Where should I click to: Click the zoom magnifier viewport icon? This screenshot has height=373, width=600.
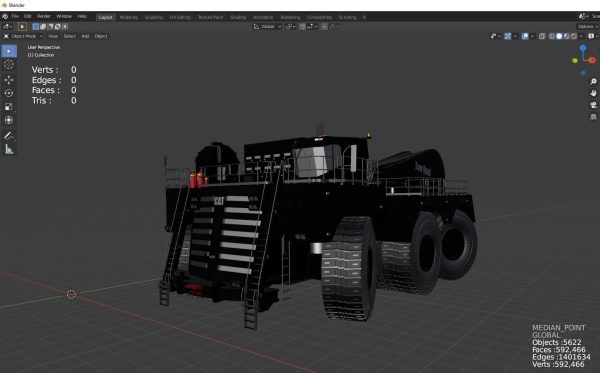pos(593,81)
